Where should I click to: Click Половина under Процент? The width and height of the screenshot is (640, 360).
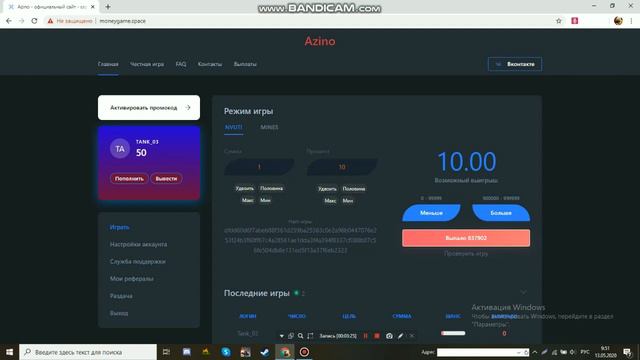tap(354, 189)
